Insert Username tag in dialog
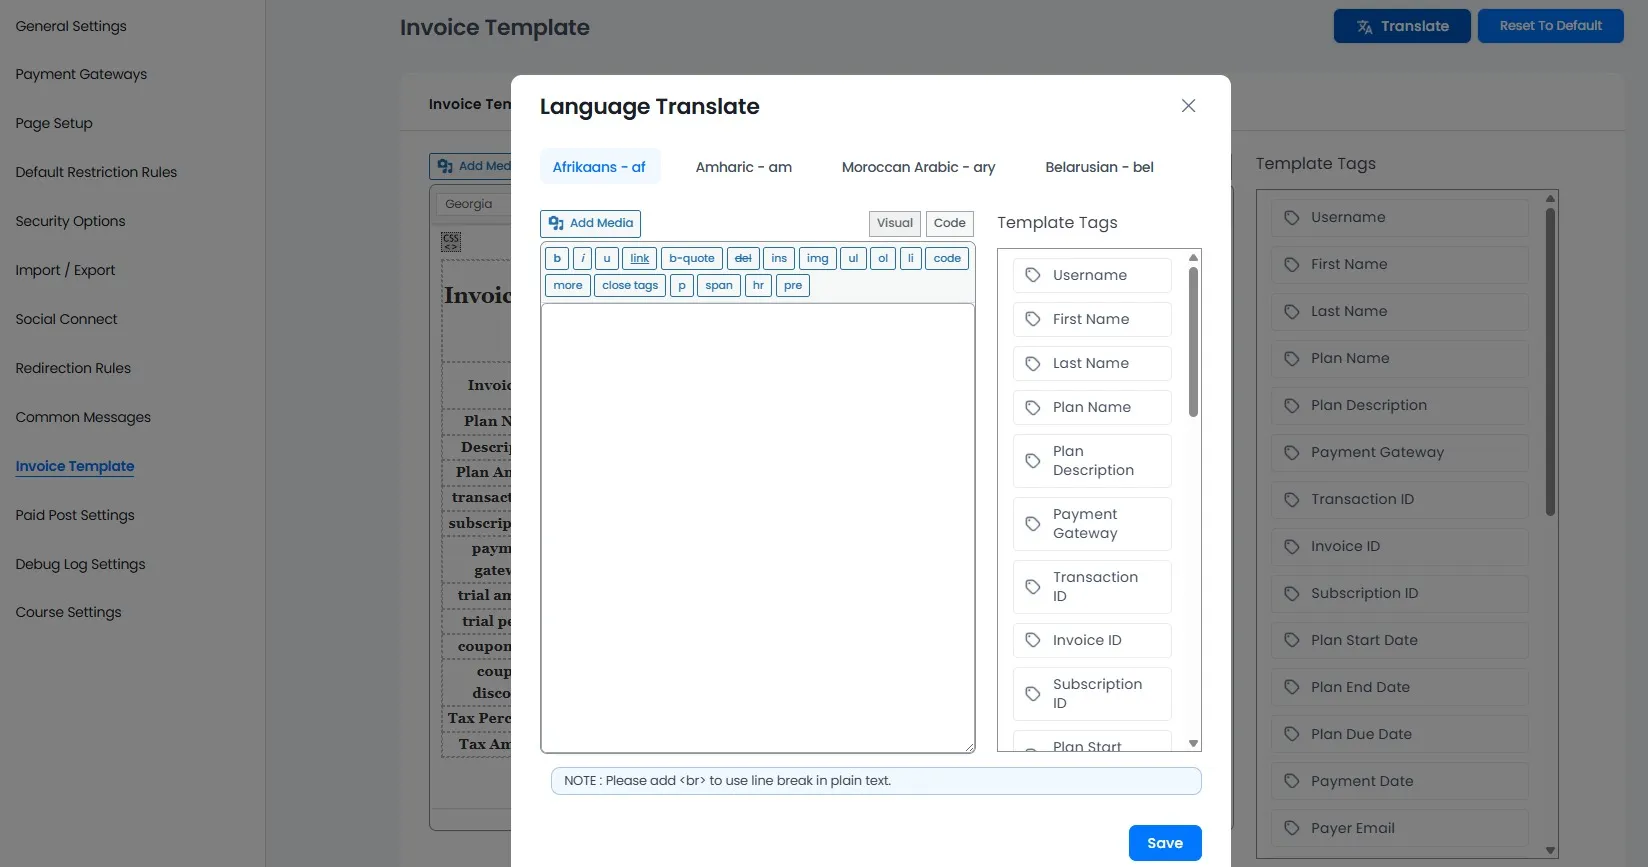Viewport: 1648px width, 867px height. pyautogui.click(x=1092, y=275)
